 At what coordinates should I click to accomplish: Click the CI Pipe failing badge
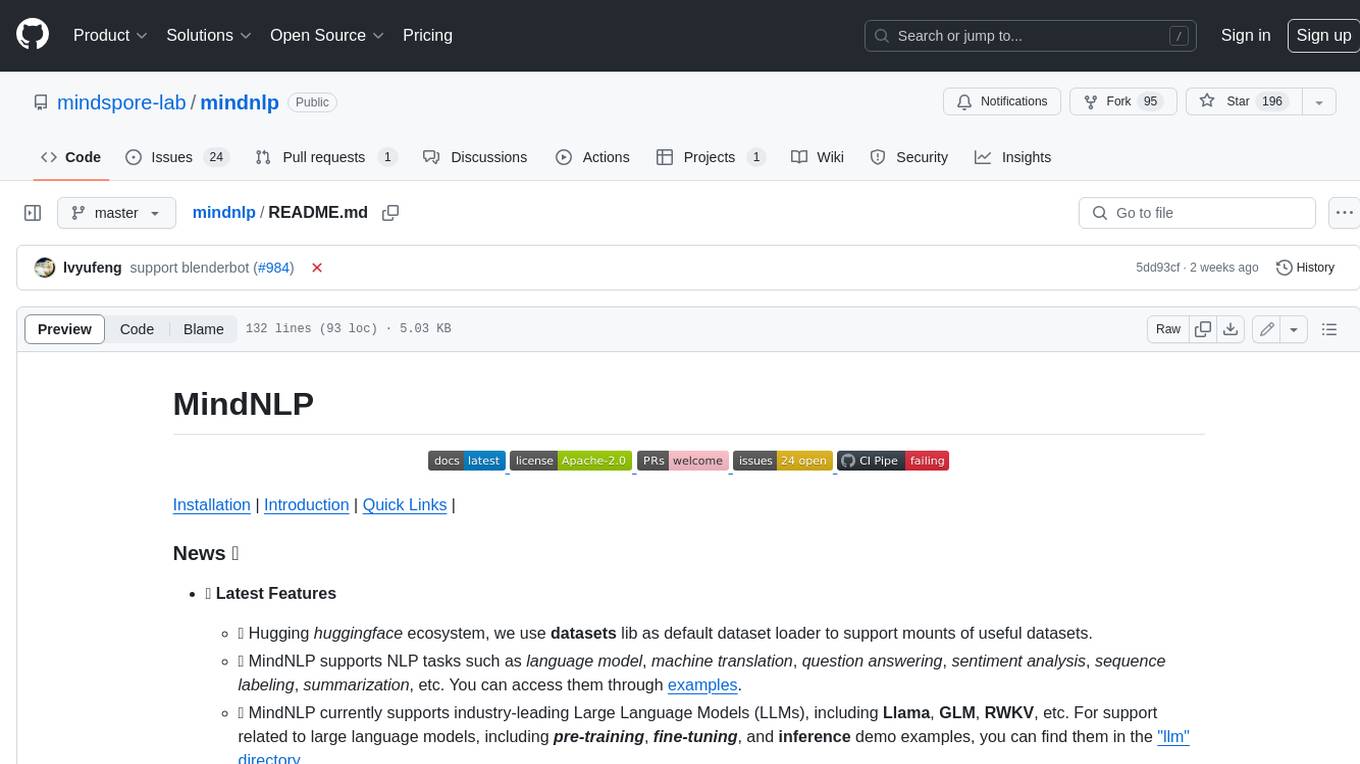tap(892, 461)
